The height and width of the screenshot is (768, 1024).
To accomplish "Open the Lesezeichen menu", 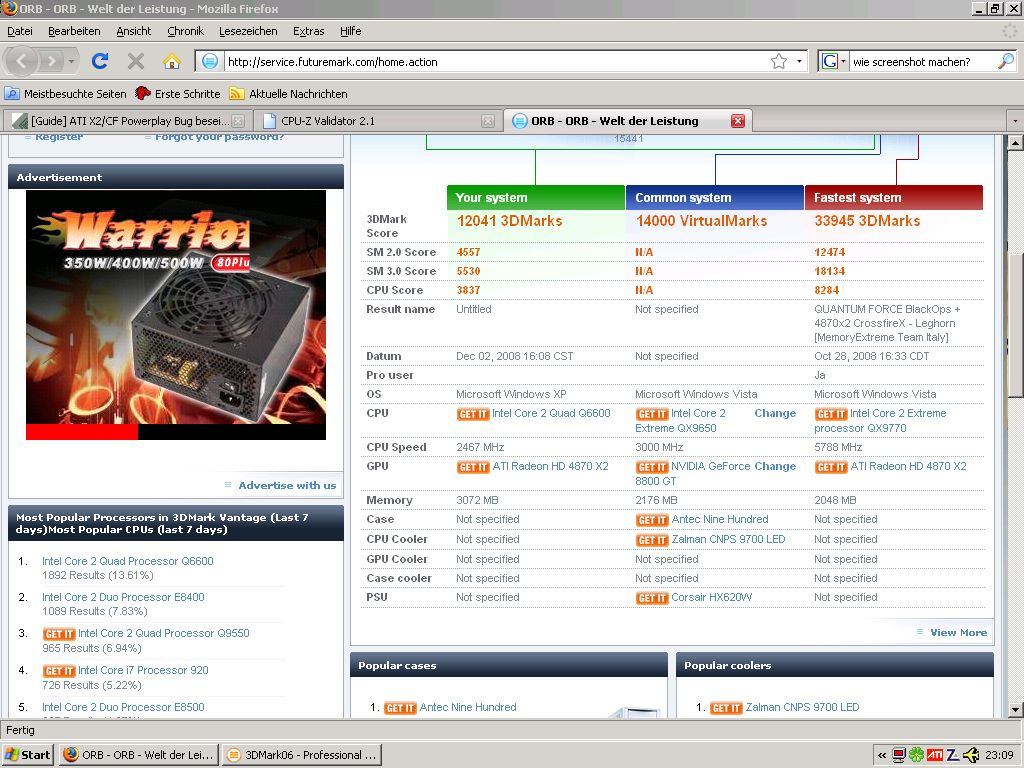I will pyautogui.click(x=248, y=31).
